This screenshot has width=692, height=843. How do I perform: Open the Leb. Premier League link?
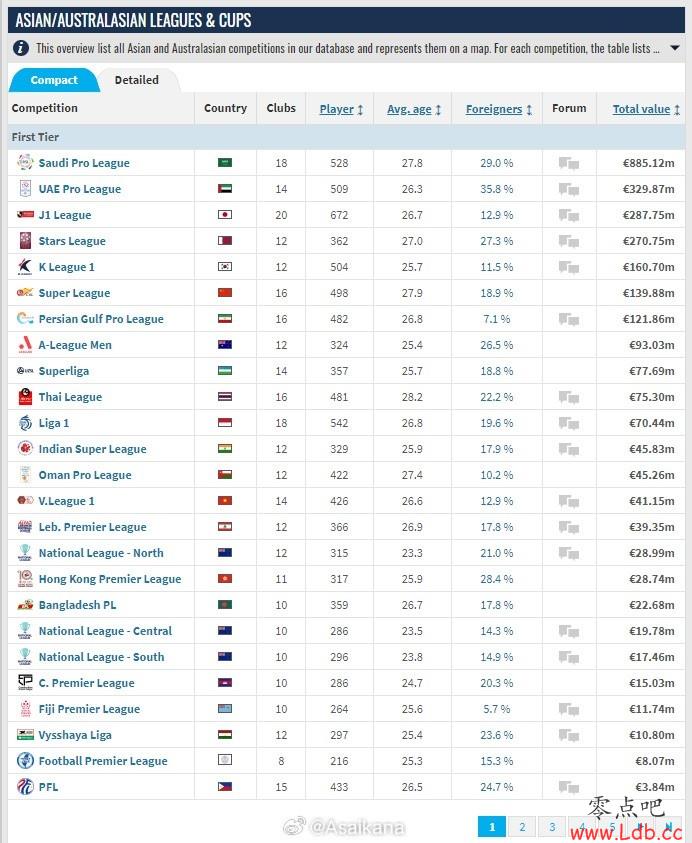point(92,527)
